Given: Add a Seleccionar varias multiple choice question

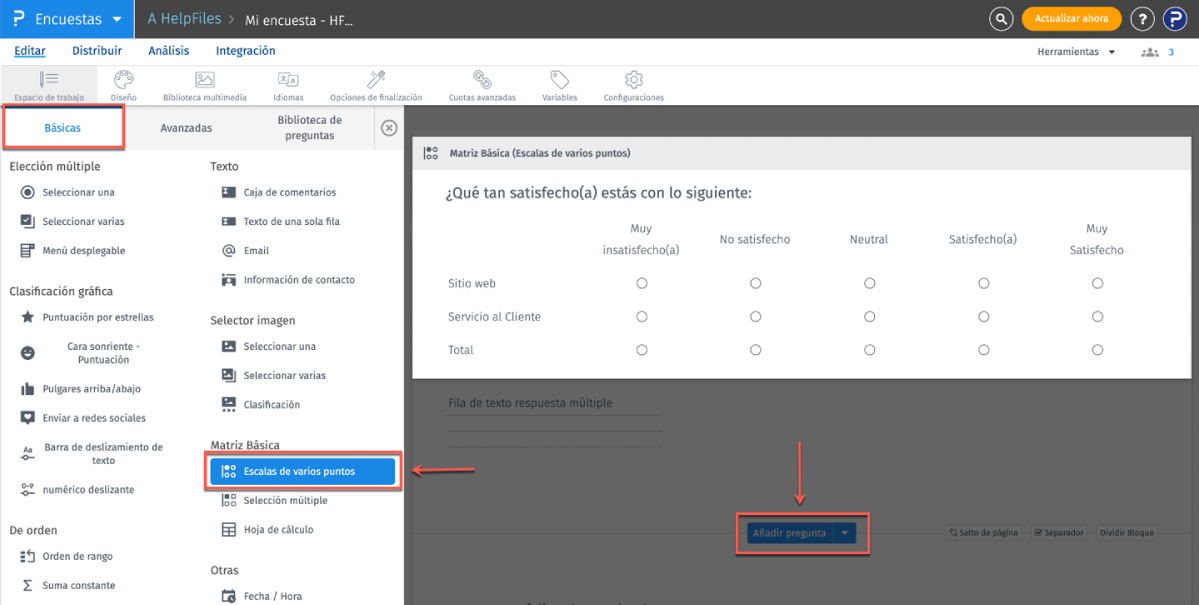Looking at the screenshot, I should tap(73, 221).
